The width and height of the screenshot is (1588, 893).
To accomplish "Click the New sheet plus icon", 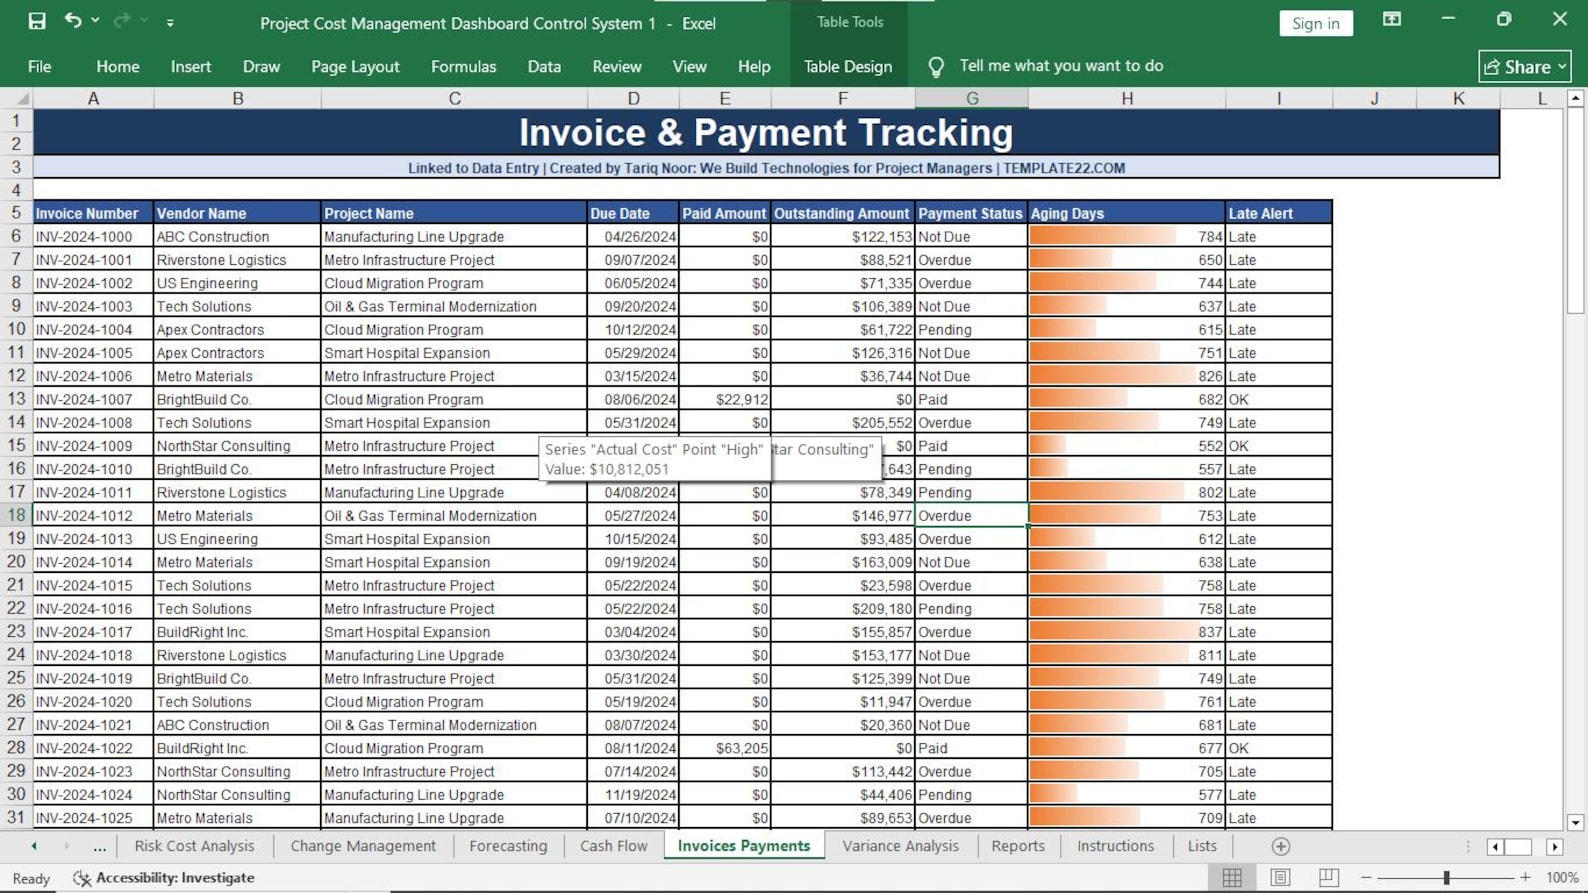I will click(x=1280, y=846).
